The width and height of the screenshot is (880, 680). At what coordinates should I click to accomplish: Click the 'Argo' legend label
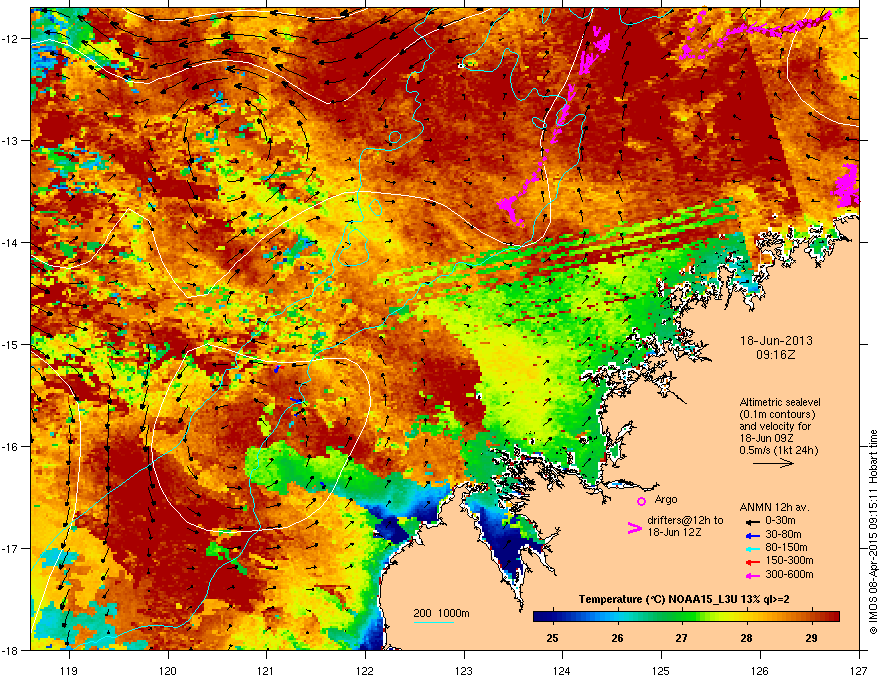point(666,499)
